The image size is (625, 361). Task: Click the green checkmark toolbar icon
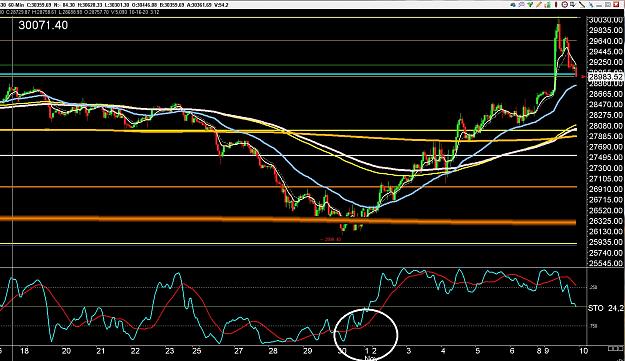tap(530, 5)
